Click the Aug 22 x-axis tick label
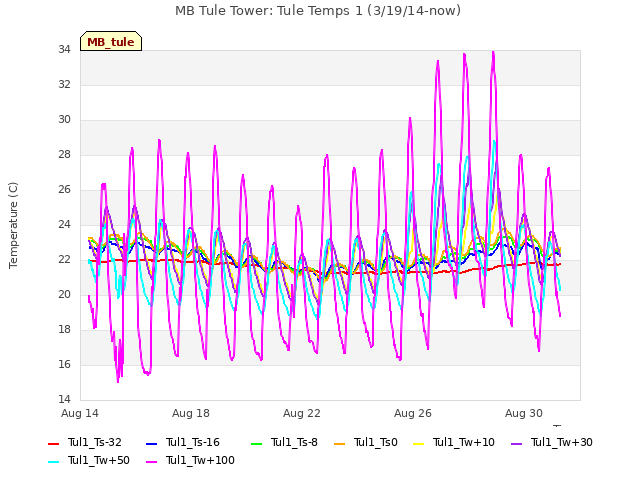640x480 pixels. pyautogui.click(x=302, y=413)
